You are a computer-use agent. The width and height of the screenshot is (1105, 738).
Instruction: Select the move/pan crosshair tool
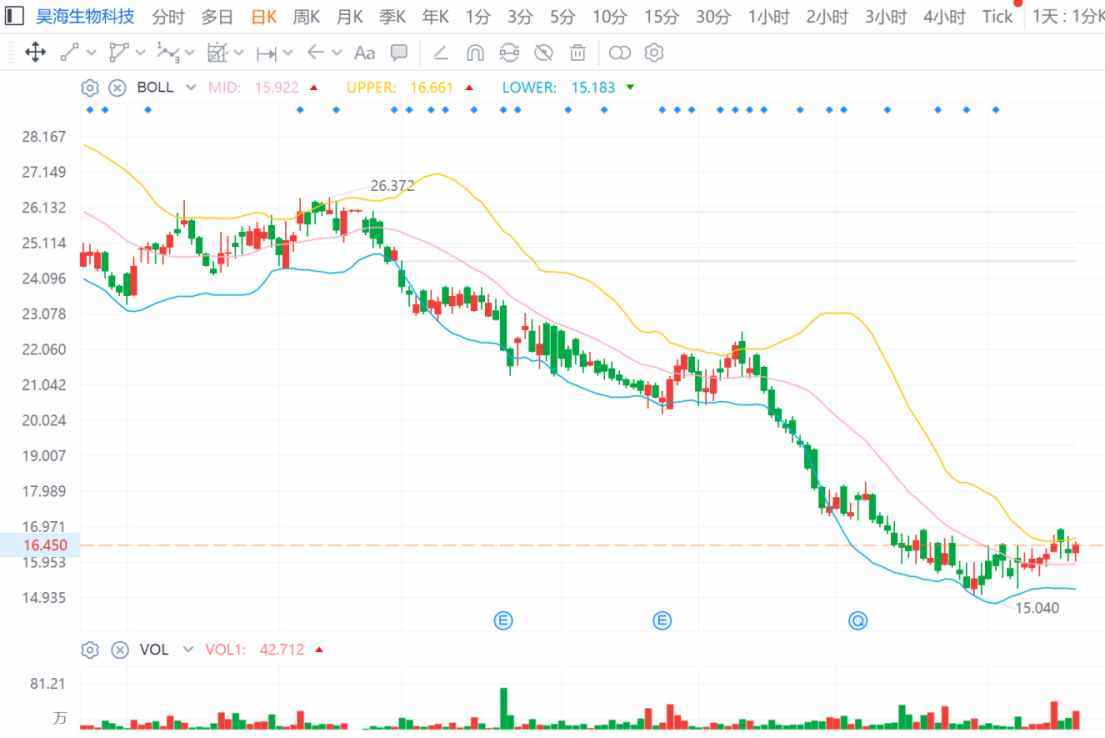(35, 52)
